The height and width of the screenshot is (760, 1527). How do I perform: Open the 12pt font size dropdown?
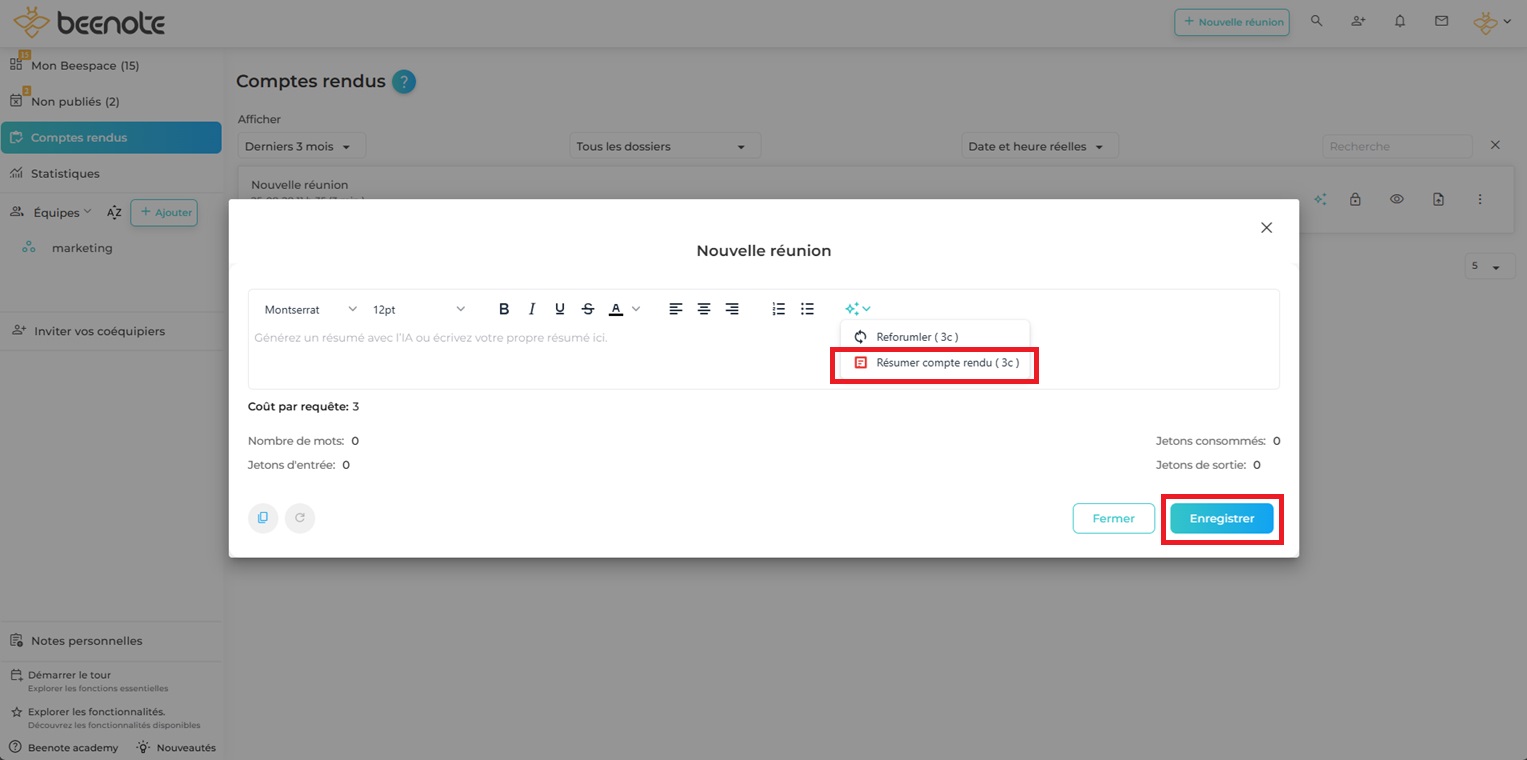(419, 309)
